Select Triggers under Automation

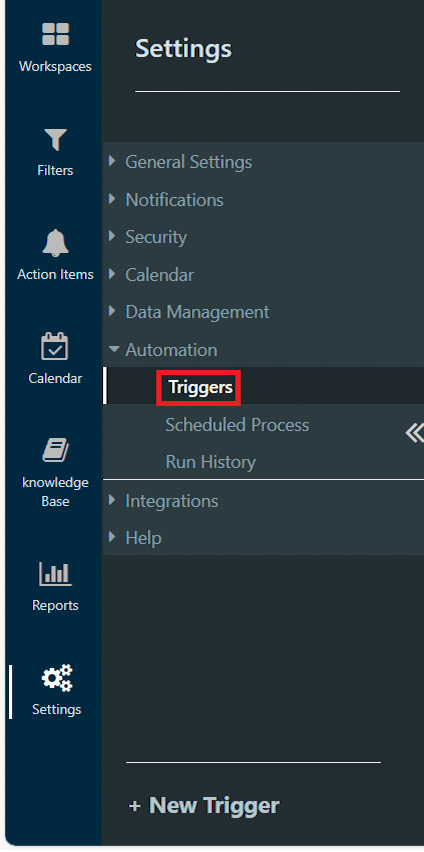click(x=200, y=387)
